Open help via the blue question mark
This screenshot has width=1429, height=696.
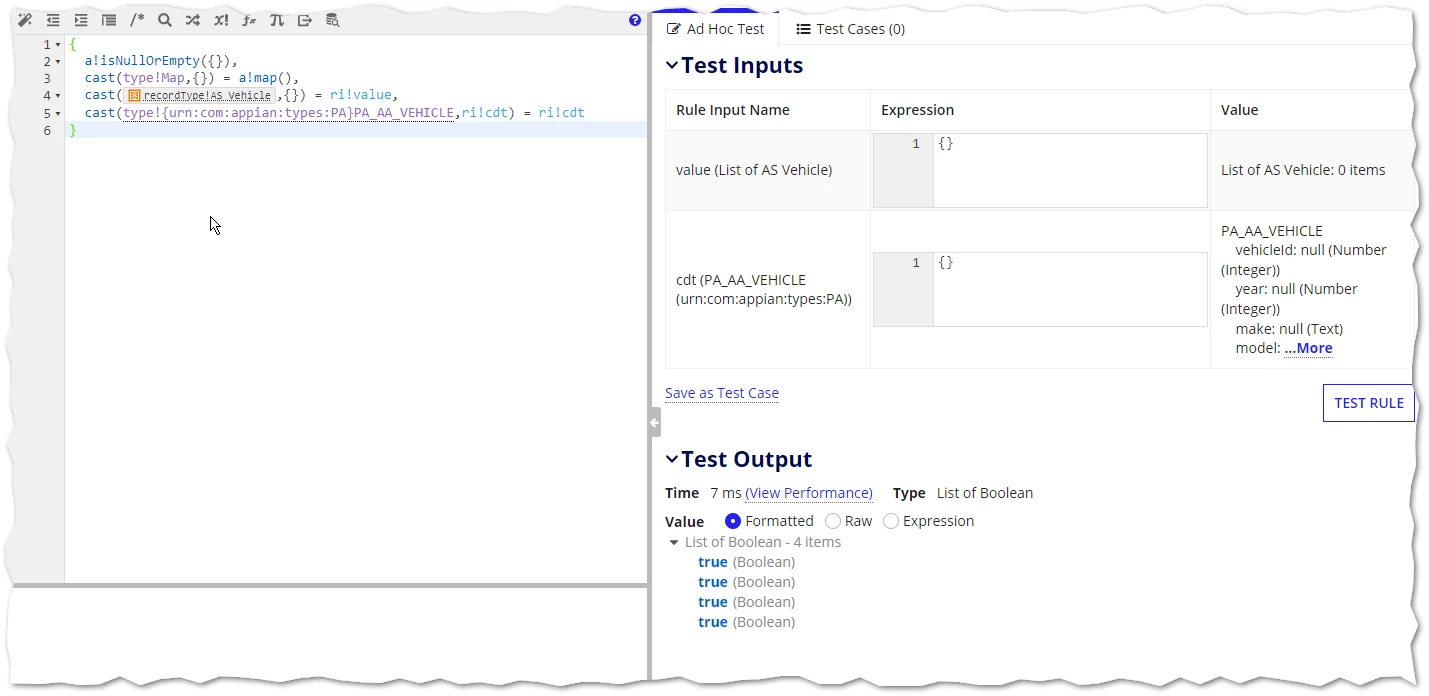635,20
